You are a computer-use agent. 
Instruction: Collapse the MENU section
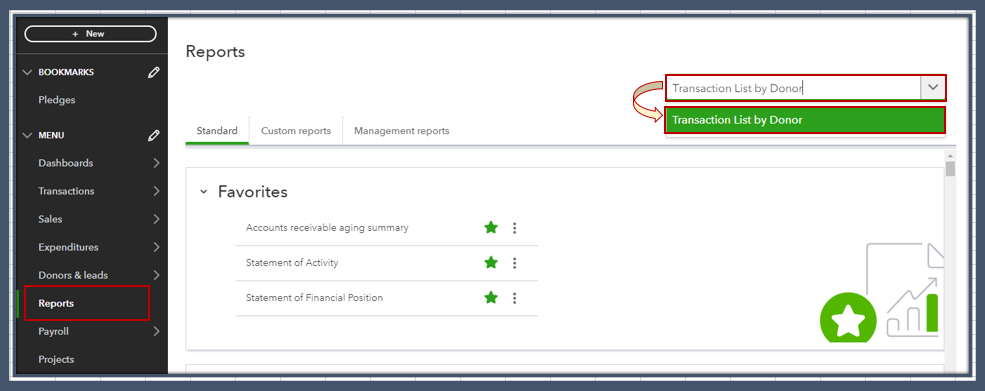point(27,135)
